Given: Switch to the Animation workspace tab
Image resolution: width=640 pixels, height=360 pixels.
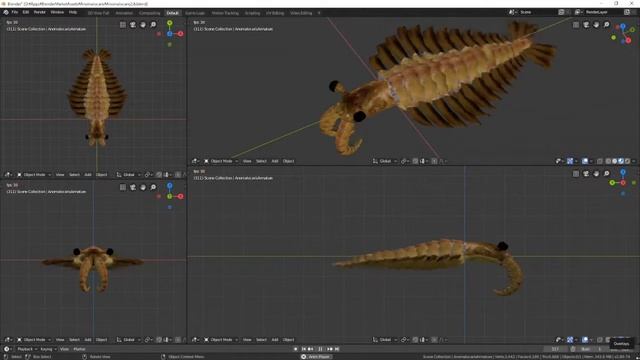Looking at the screenshot, I should click(x=124, y=13).
